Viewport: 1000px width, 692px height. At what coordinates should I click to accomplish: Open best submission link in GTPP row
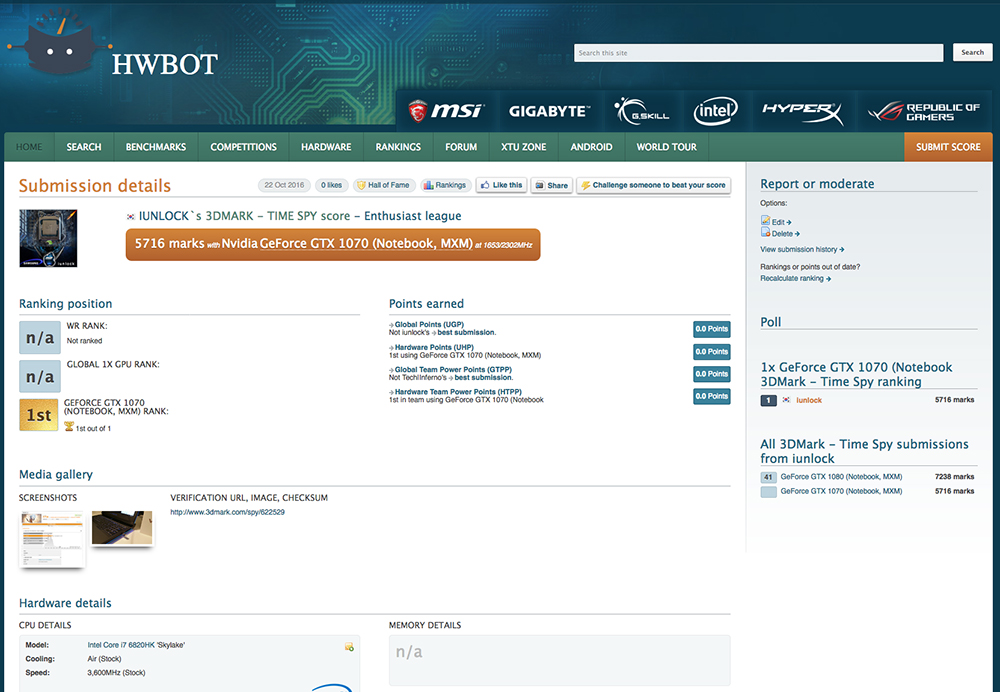tap(483, 378)
